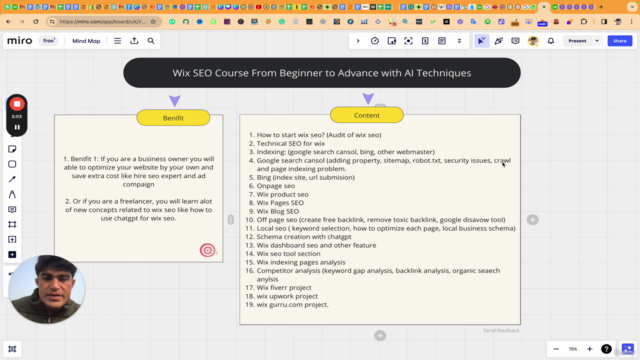640x360 pixels.
Task: Zoom out with minus button
Action: click(556, 349)
